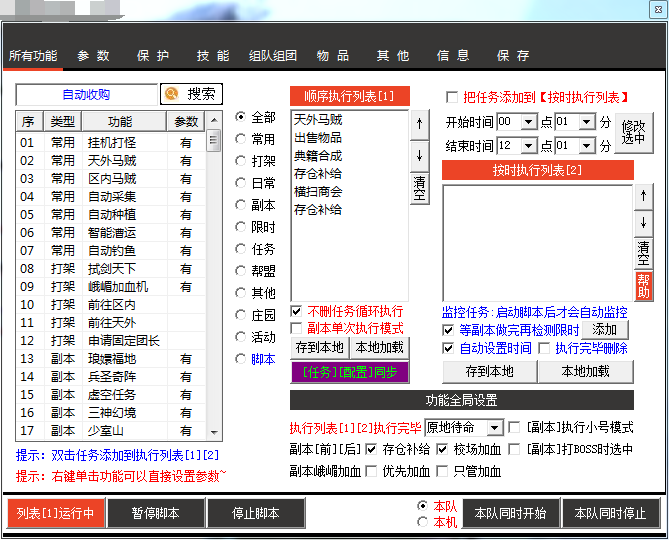The image size is (669, 540).
Task: Select the 本机 radio button
Action: pyautogui.click(x=422, y=522)
